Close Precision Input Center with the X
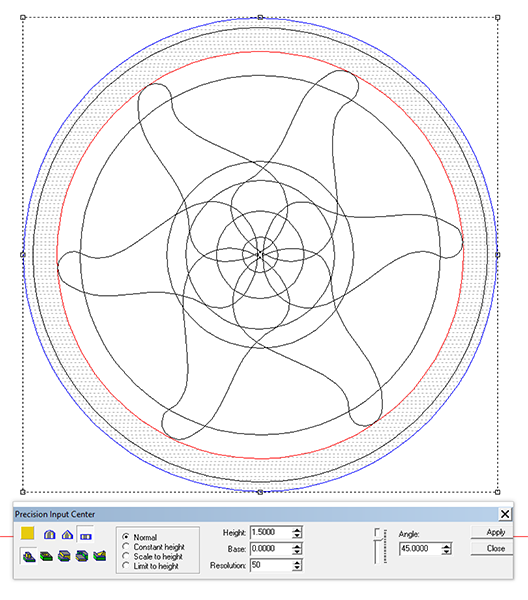Viewport: 528px width, 600px height. coord(505,514)
